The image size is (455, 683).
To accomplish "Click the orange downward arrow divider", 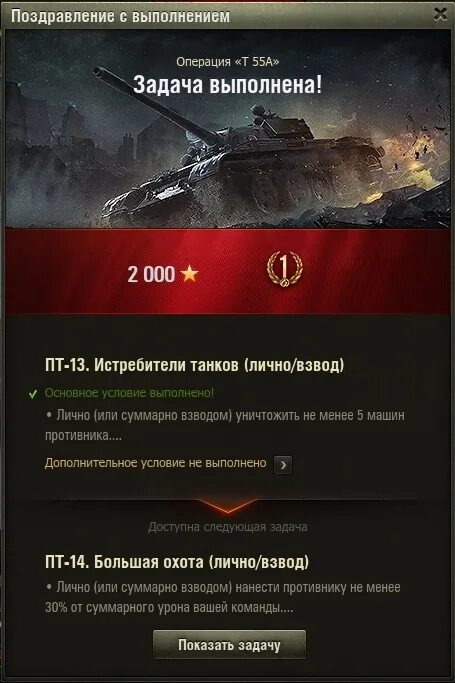I will point(227,506).
